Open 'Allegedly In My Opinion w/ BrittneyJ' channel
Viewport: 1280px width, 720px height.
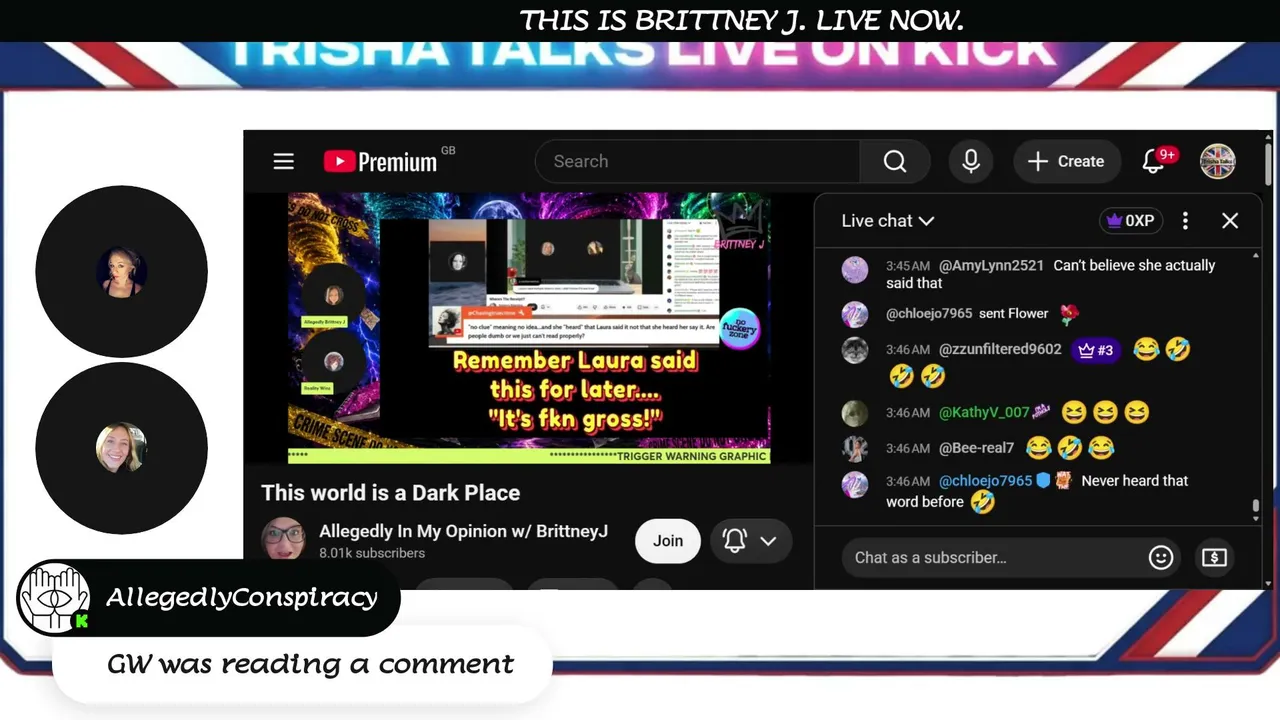pyautogui.click(x=463, y=531)
